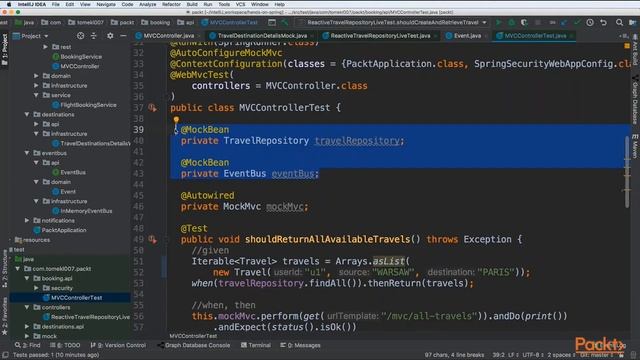Click the yellow intention light bulb
This screenshot has width=640, height=360.
pos(176,120)
